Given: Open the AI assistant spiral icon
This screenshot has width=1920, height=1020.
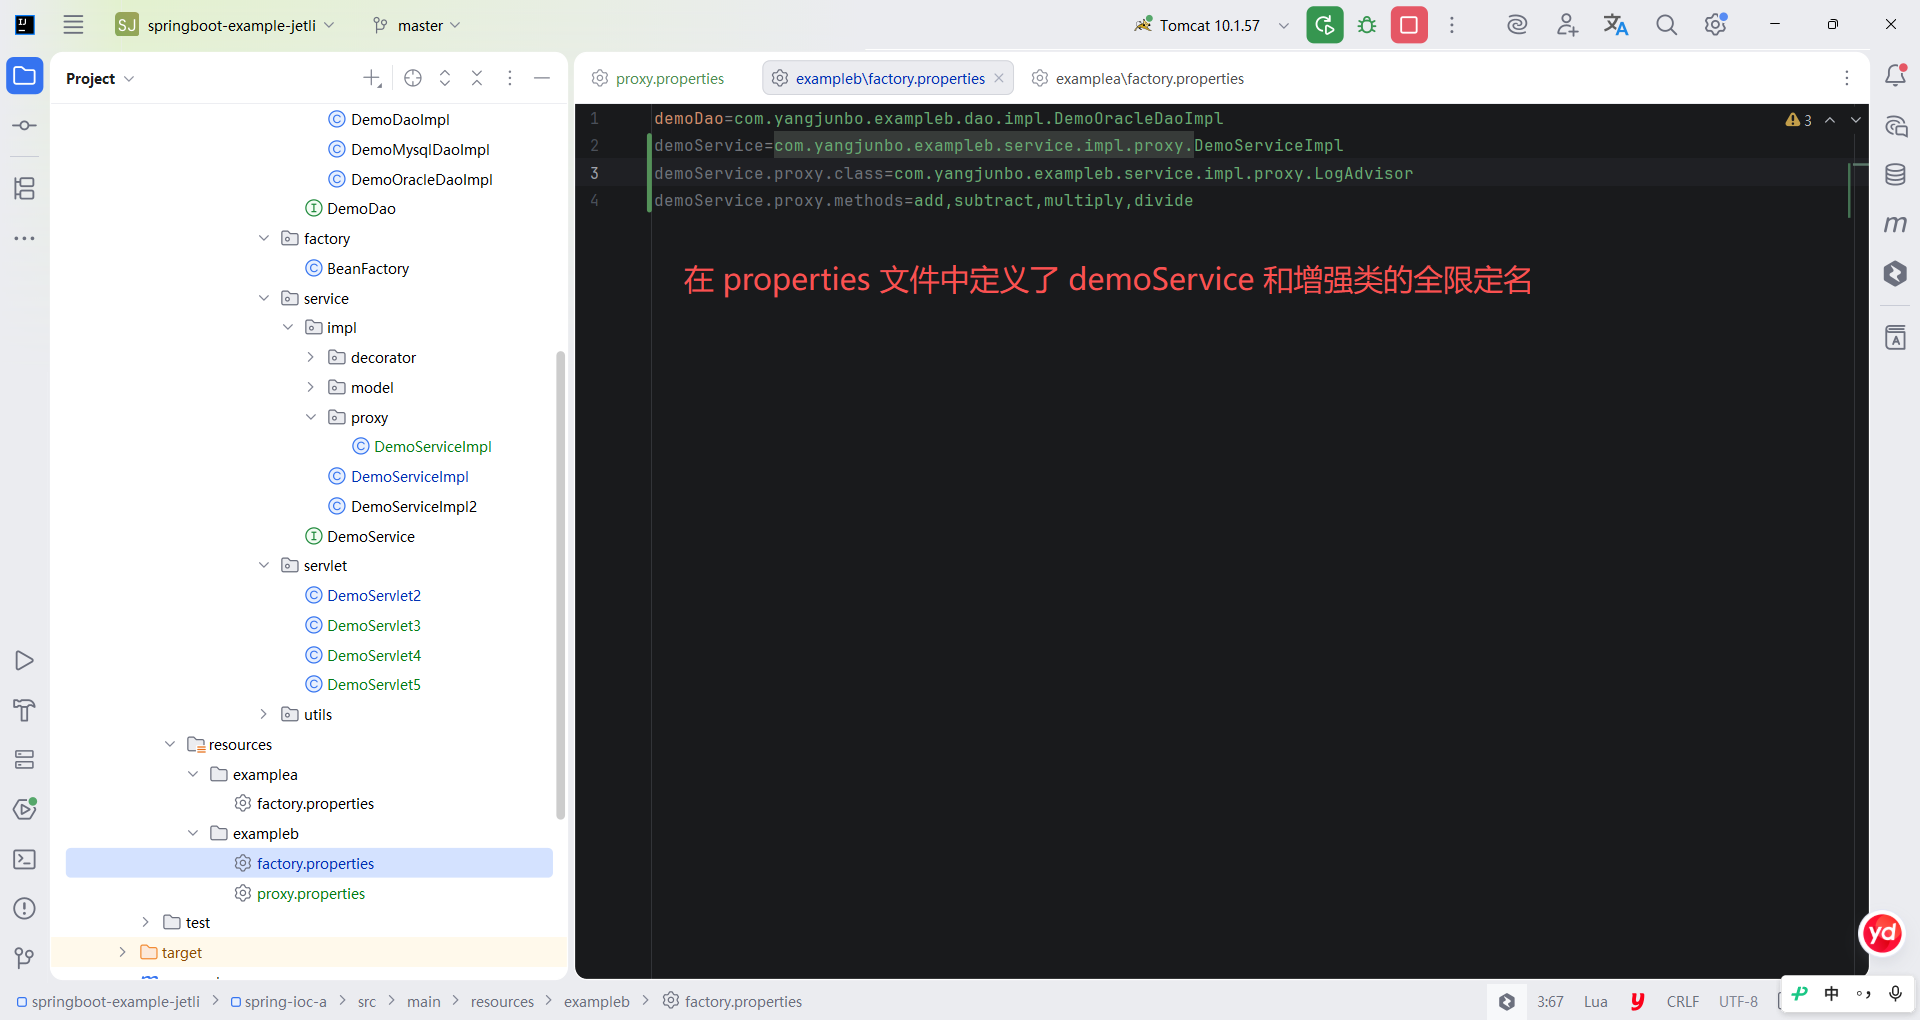Looking at the screenshot, I should click(x=1517, y=25).
